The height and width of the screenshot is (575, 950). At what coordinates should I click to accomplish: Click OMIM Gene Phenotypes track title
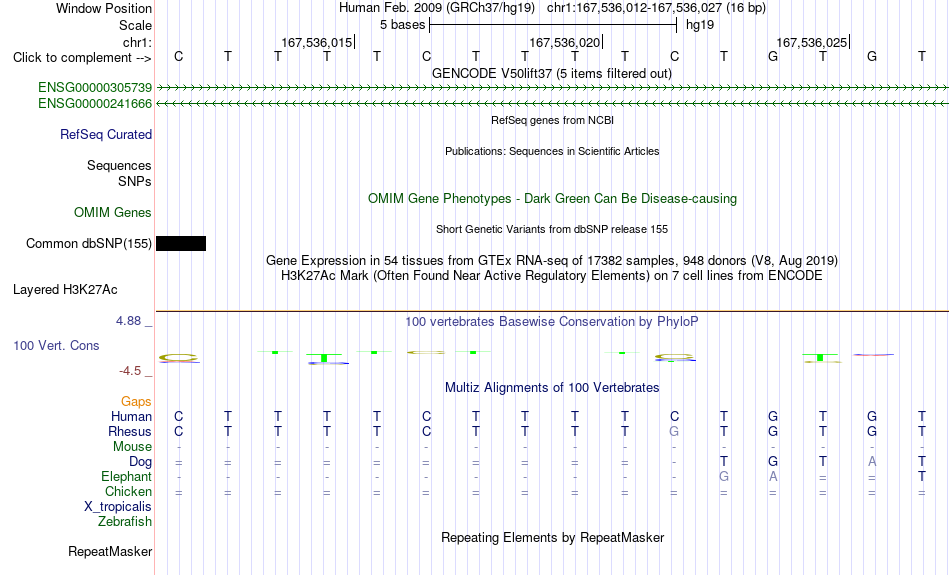coord(552,199)
